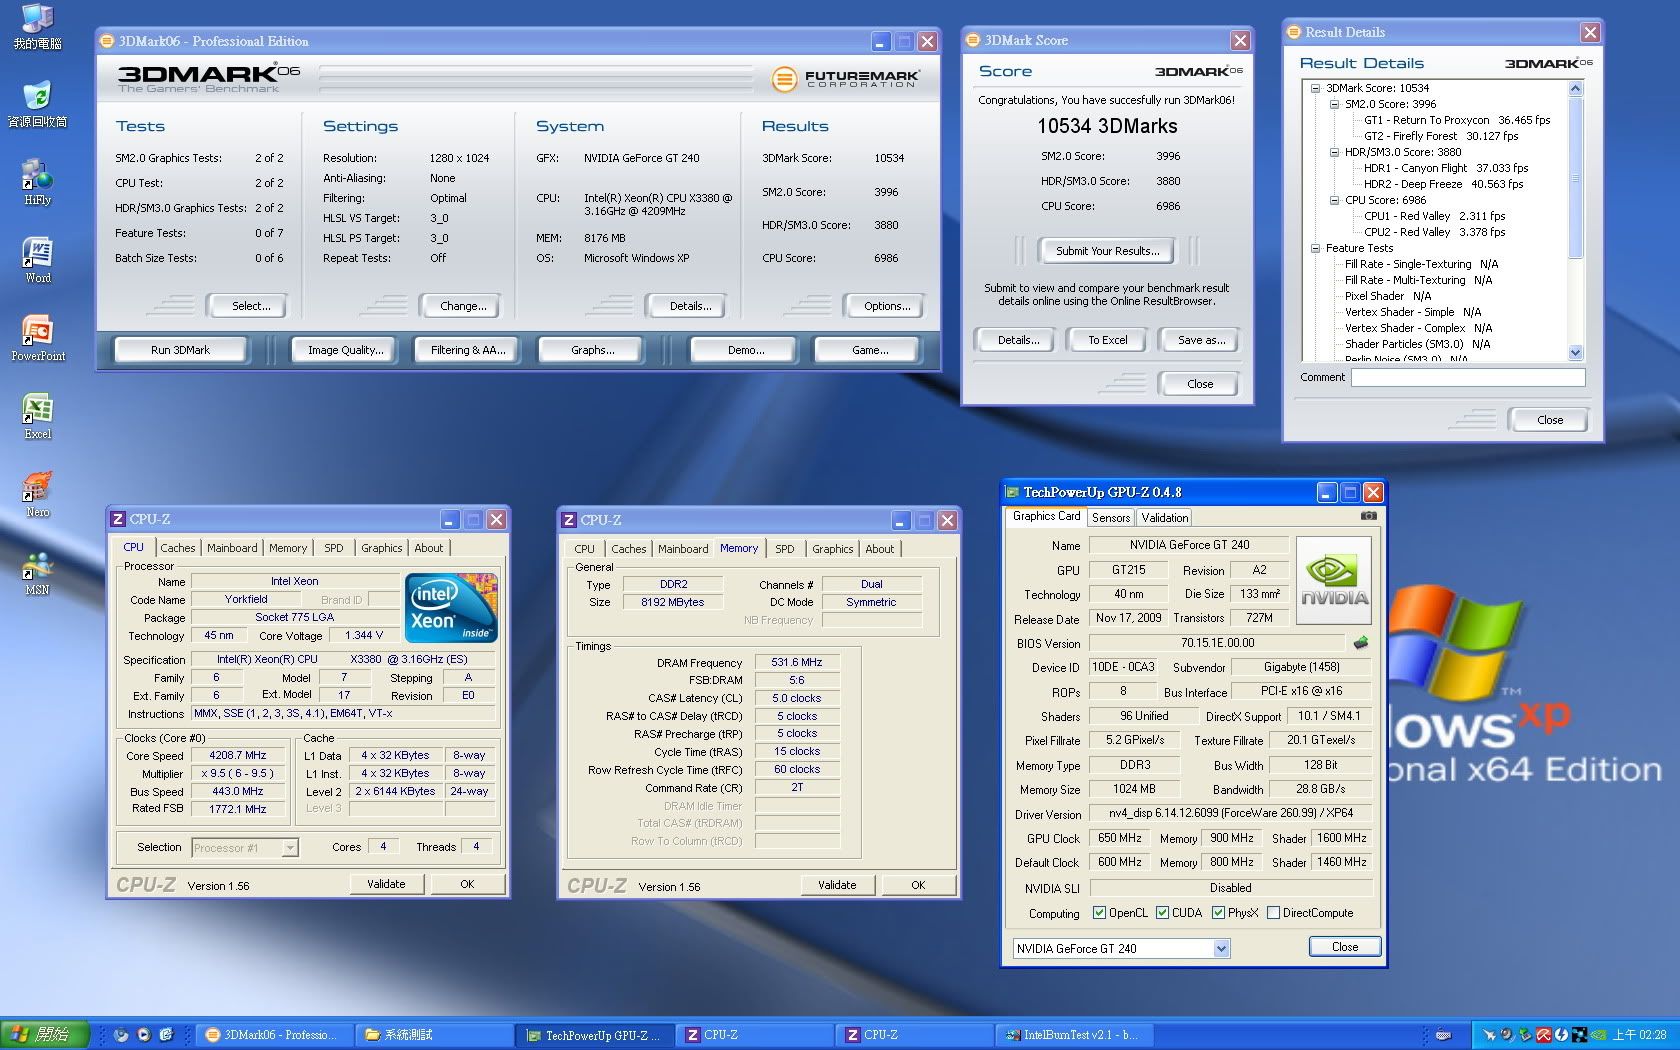The image size is (1680, 1050).
Task: Click the CPU-Z Z icon in the memory window's title bar
Action: point(569,520)
